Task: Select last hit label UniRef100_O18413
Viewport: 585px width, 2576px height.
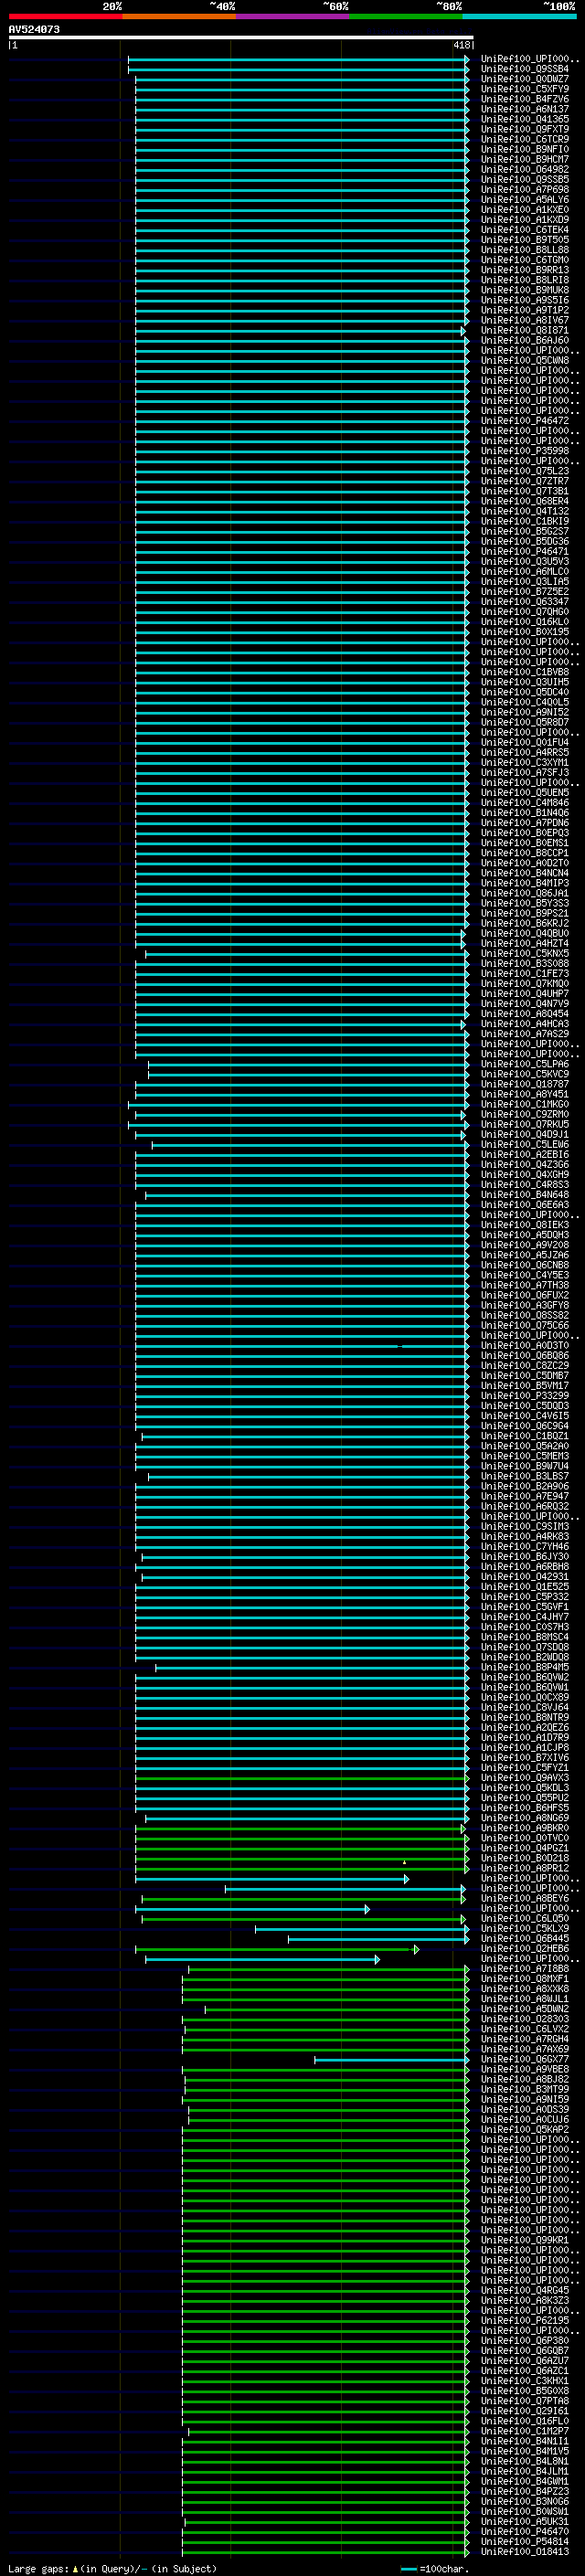Action: [x=525, y=2552]
